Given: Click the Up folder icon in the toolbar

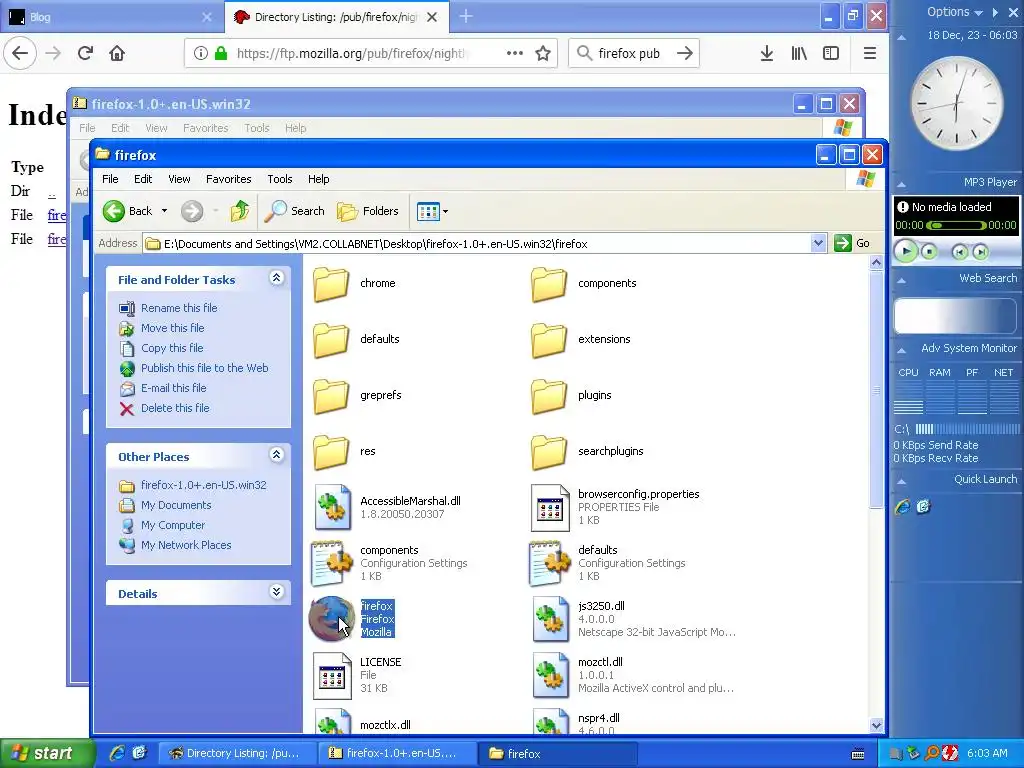Looking at the screenshot, I should point(240,211).
